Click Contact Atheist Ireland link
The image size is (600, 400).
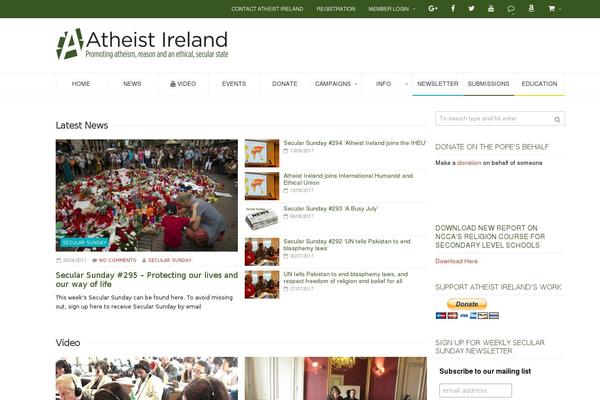[x=267, y=9]
